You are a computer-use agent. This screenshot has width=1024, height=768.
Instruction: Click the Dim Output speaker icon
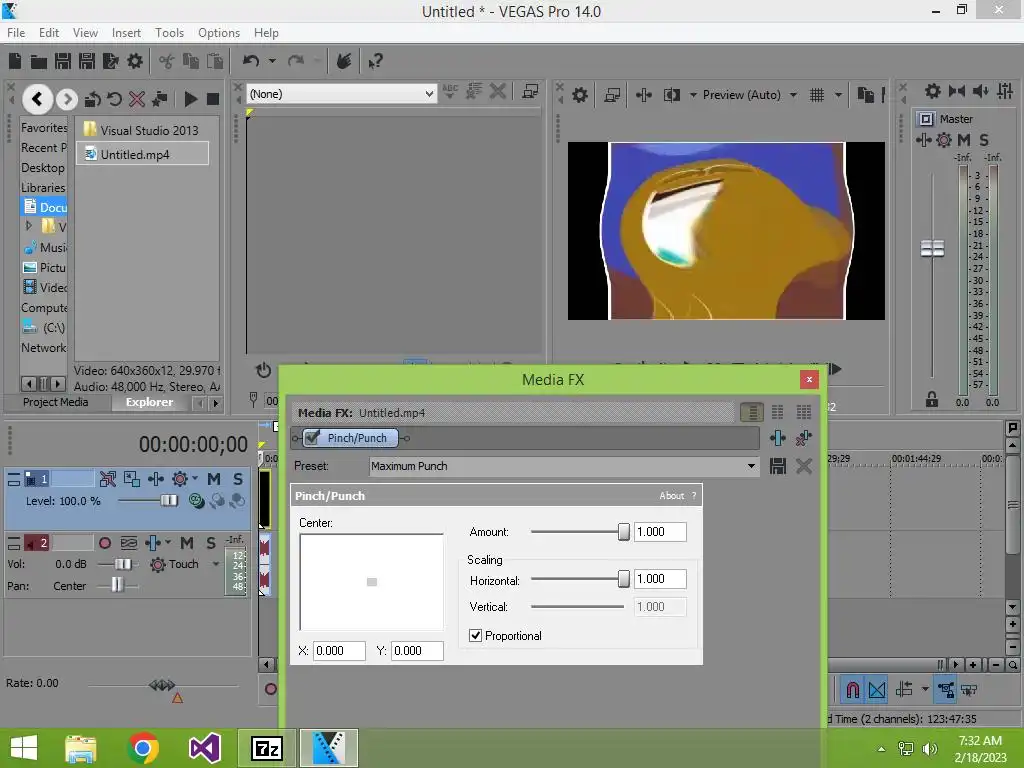click(x=981, y=91)
